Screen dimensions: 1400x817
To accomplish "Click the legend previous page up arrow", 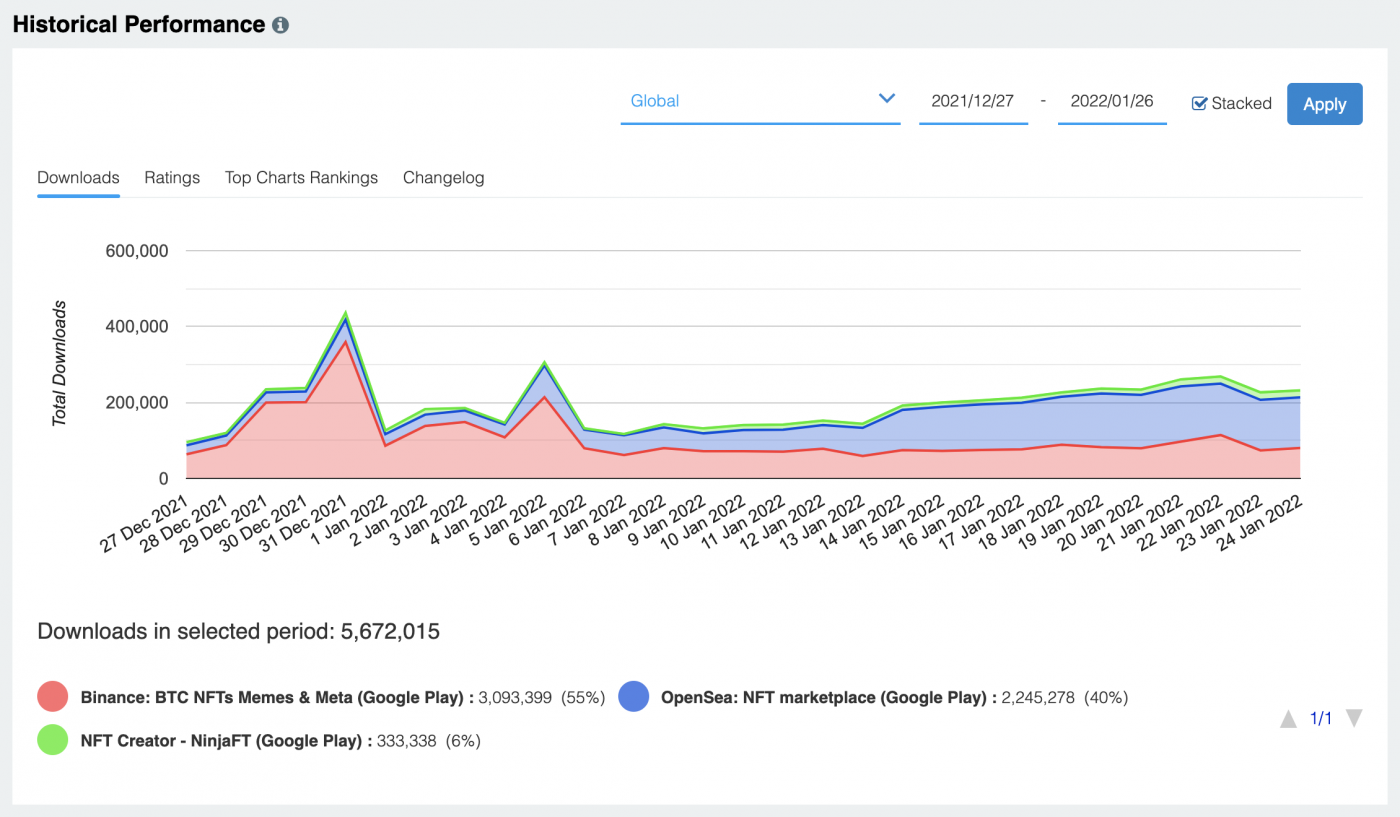I will [1289, 719].
